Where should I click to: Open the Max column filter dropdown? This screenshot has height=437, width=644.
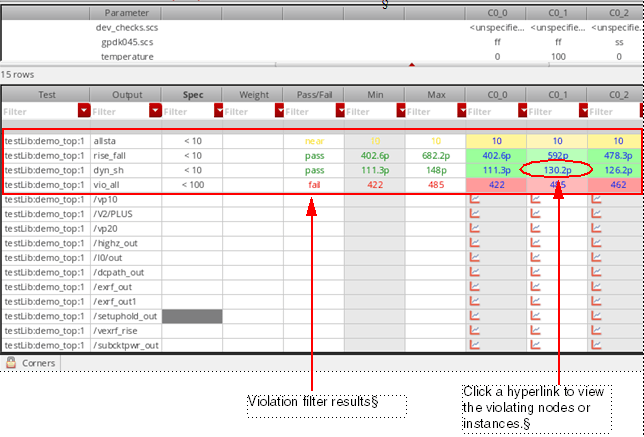pos(462,111)
